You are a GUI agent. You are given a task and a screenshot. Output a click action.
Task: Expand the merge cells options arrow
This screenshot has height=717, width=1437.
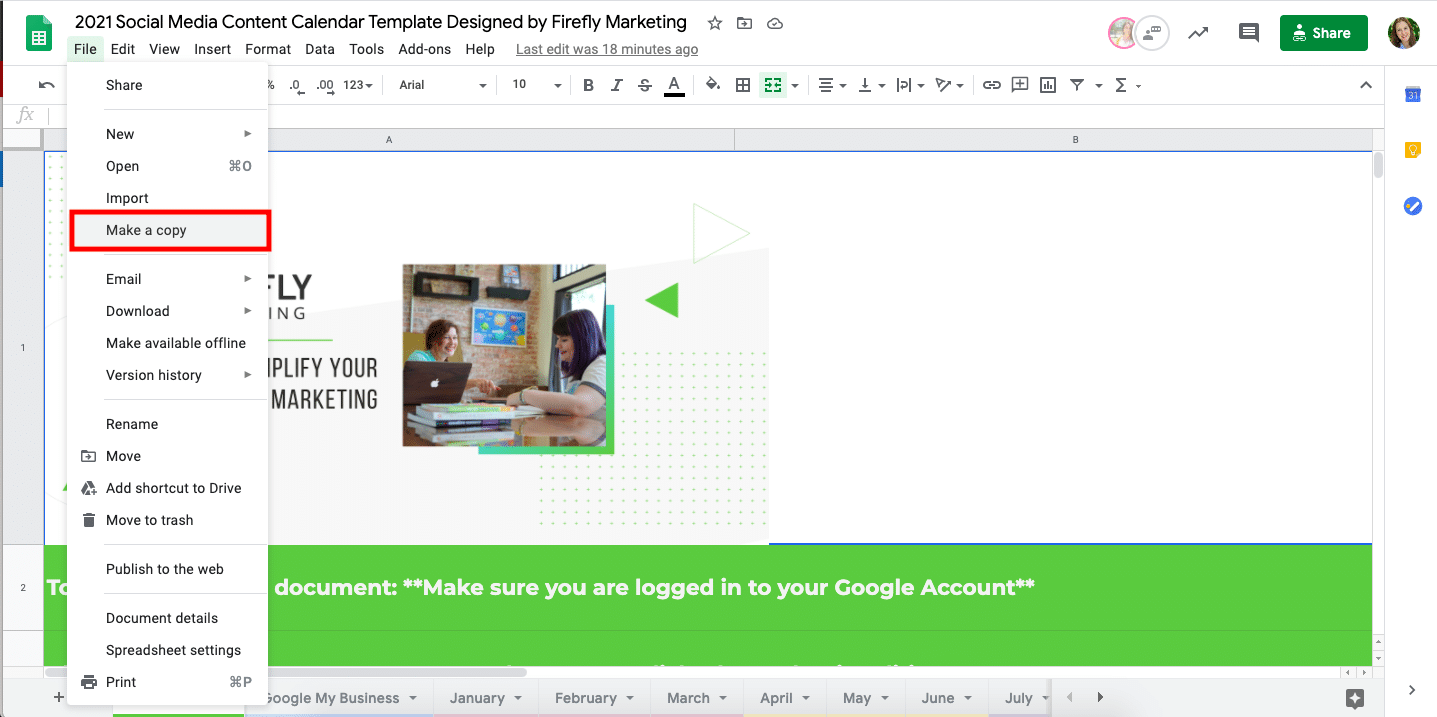[795, 85]
